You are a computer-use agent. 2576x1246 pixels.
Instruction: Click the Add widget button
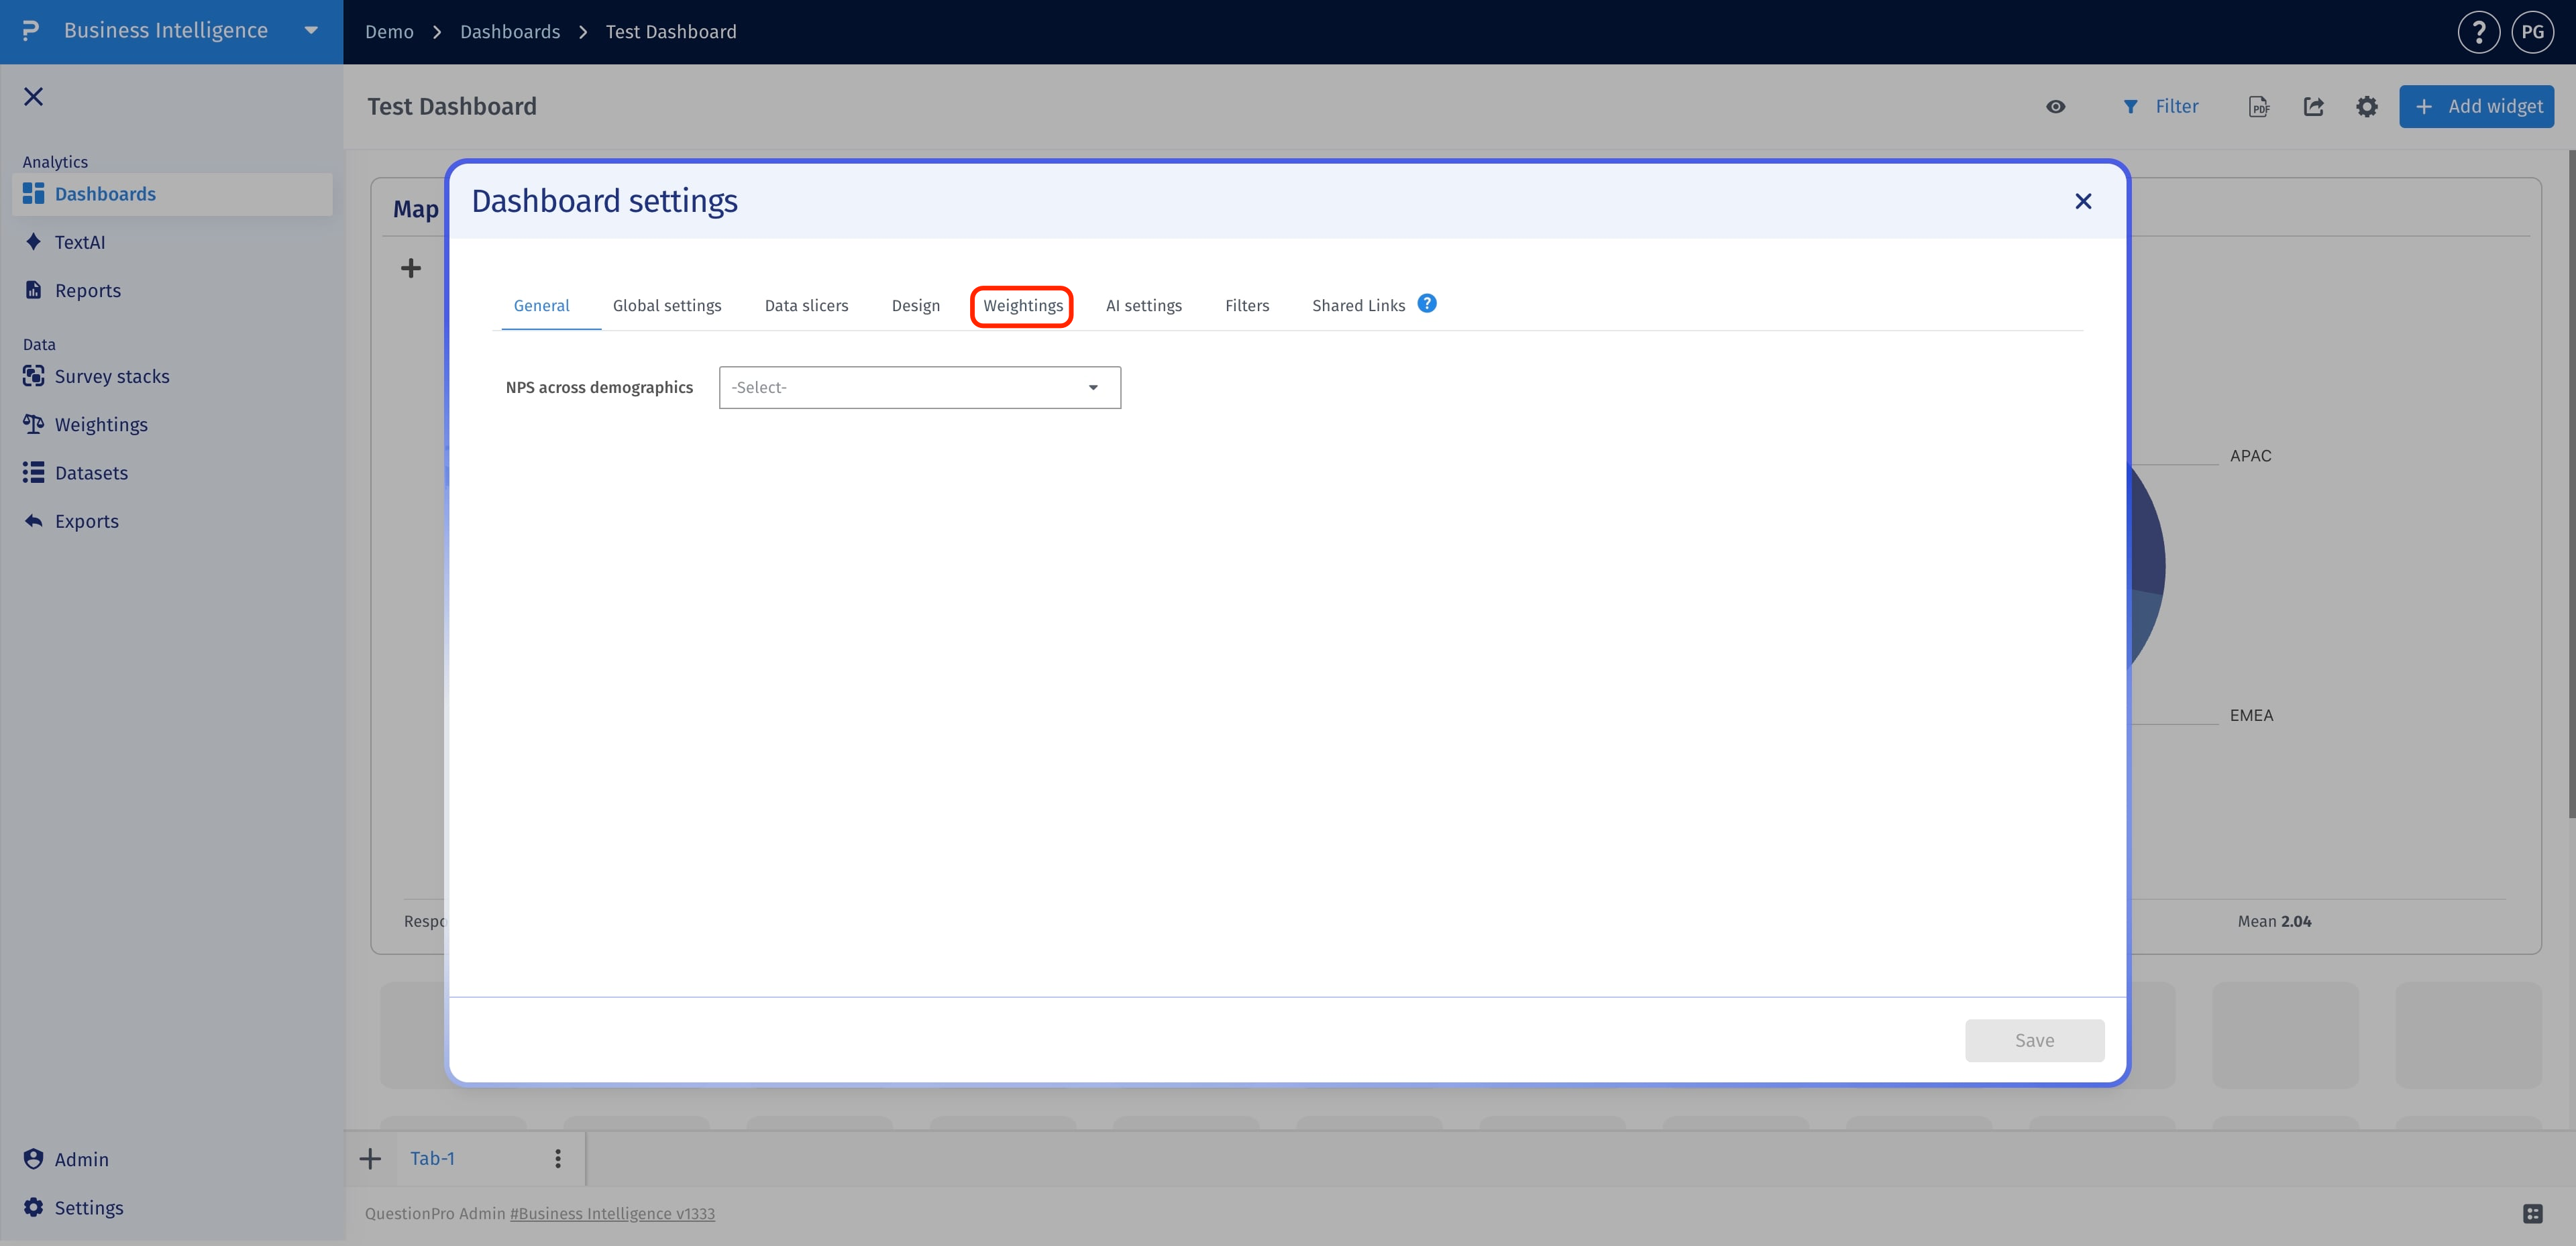pyautogui.click(x=2476, y=106)
